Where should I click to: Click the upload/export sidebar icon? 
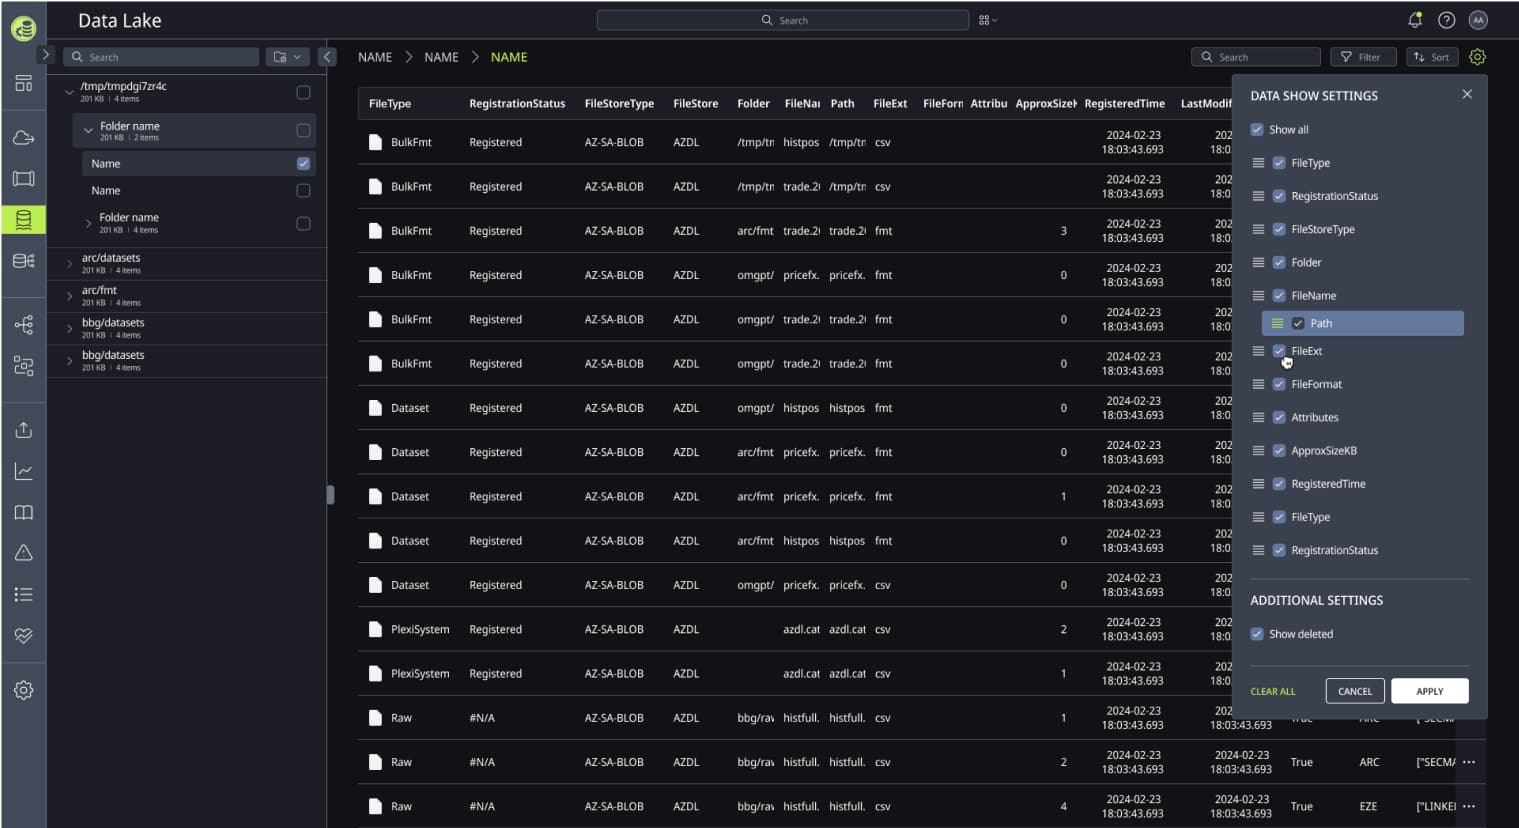pyautogui.click(x=24, y=430)
